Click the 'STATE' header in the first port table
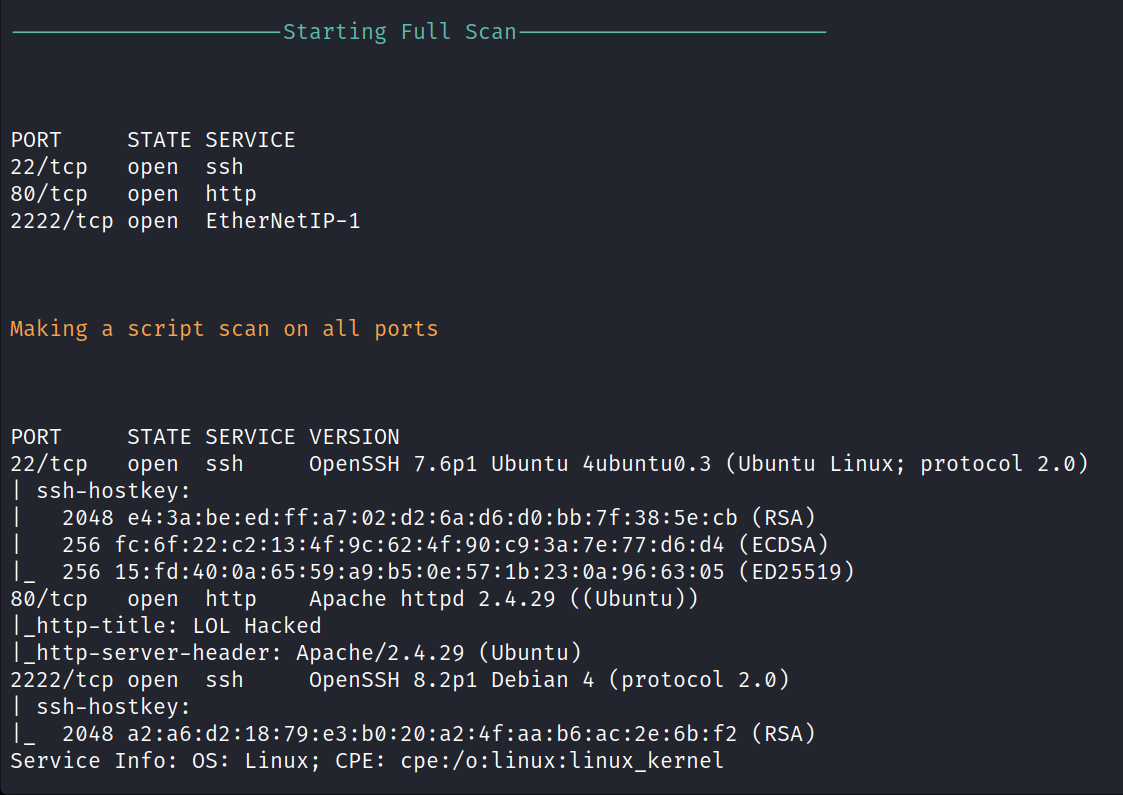The width and height of the screenshot is (1123, 795). coord(159,140)
